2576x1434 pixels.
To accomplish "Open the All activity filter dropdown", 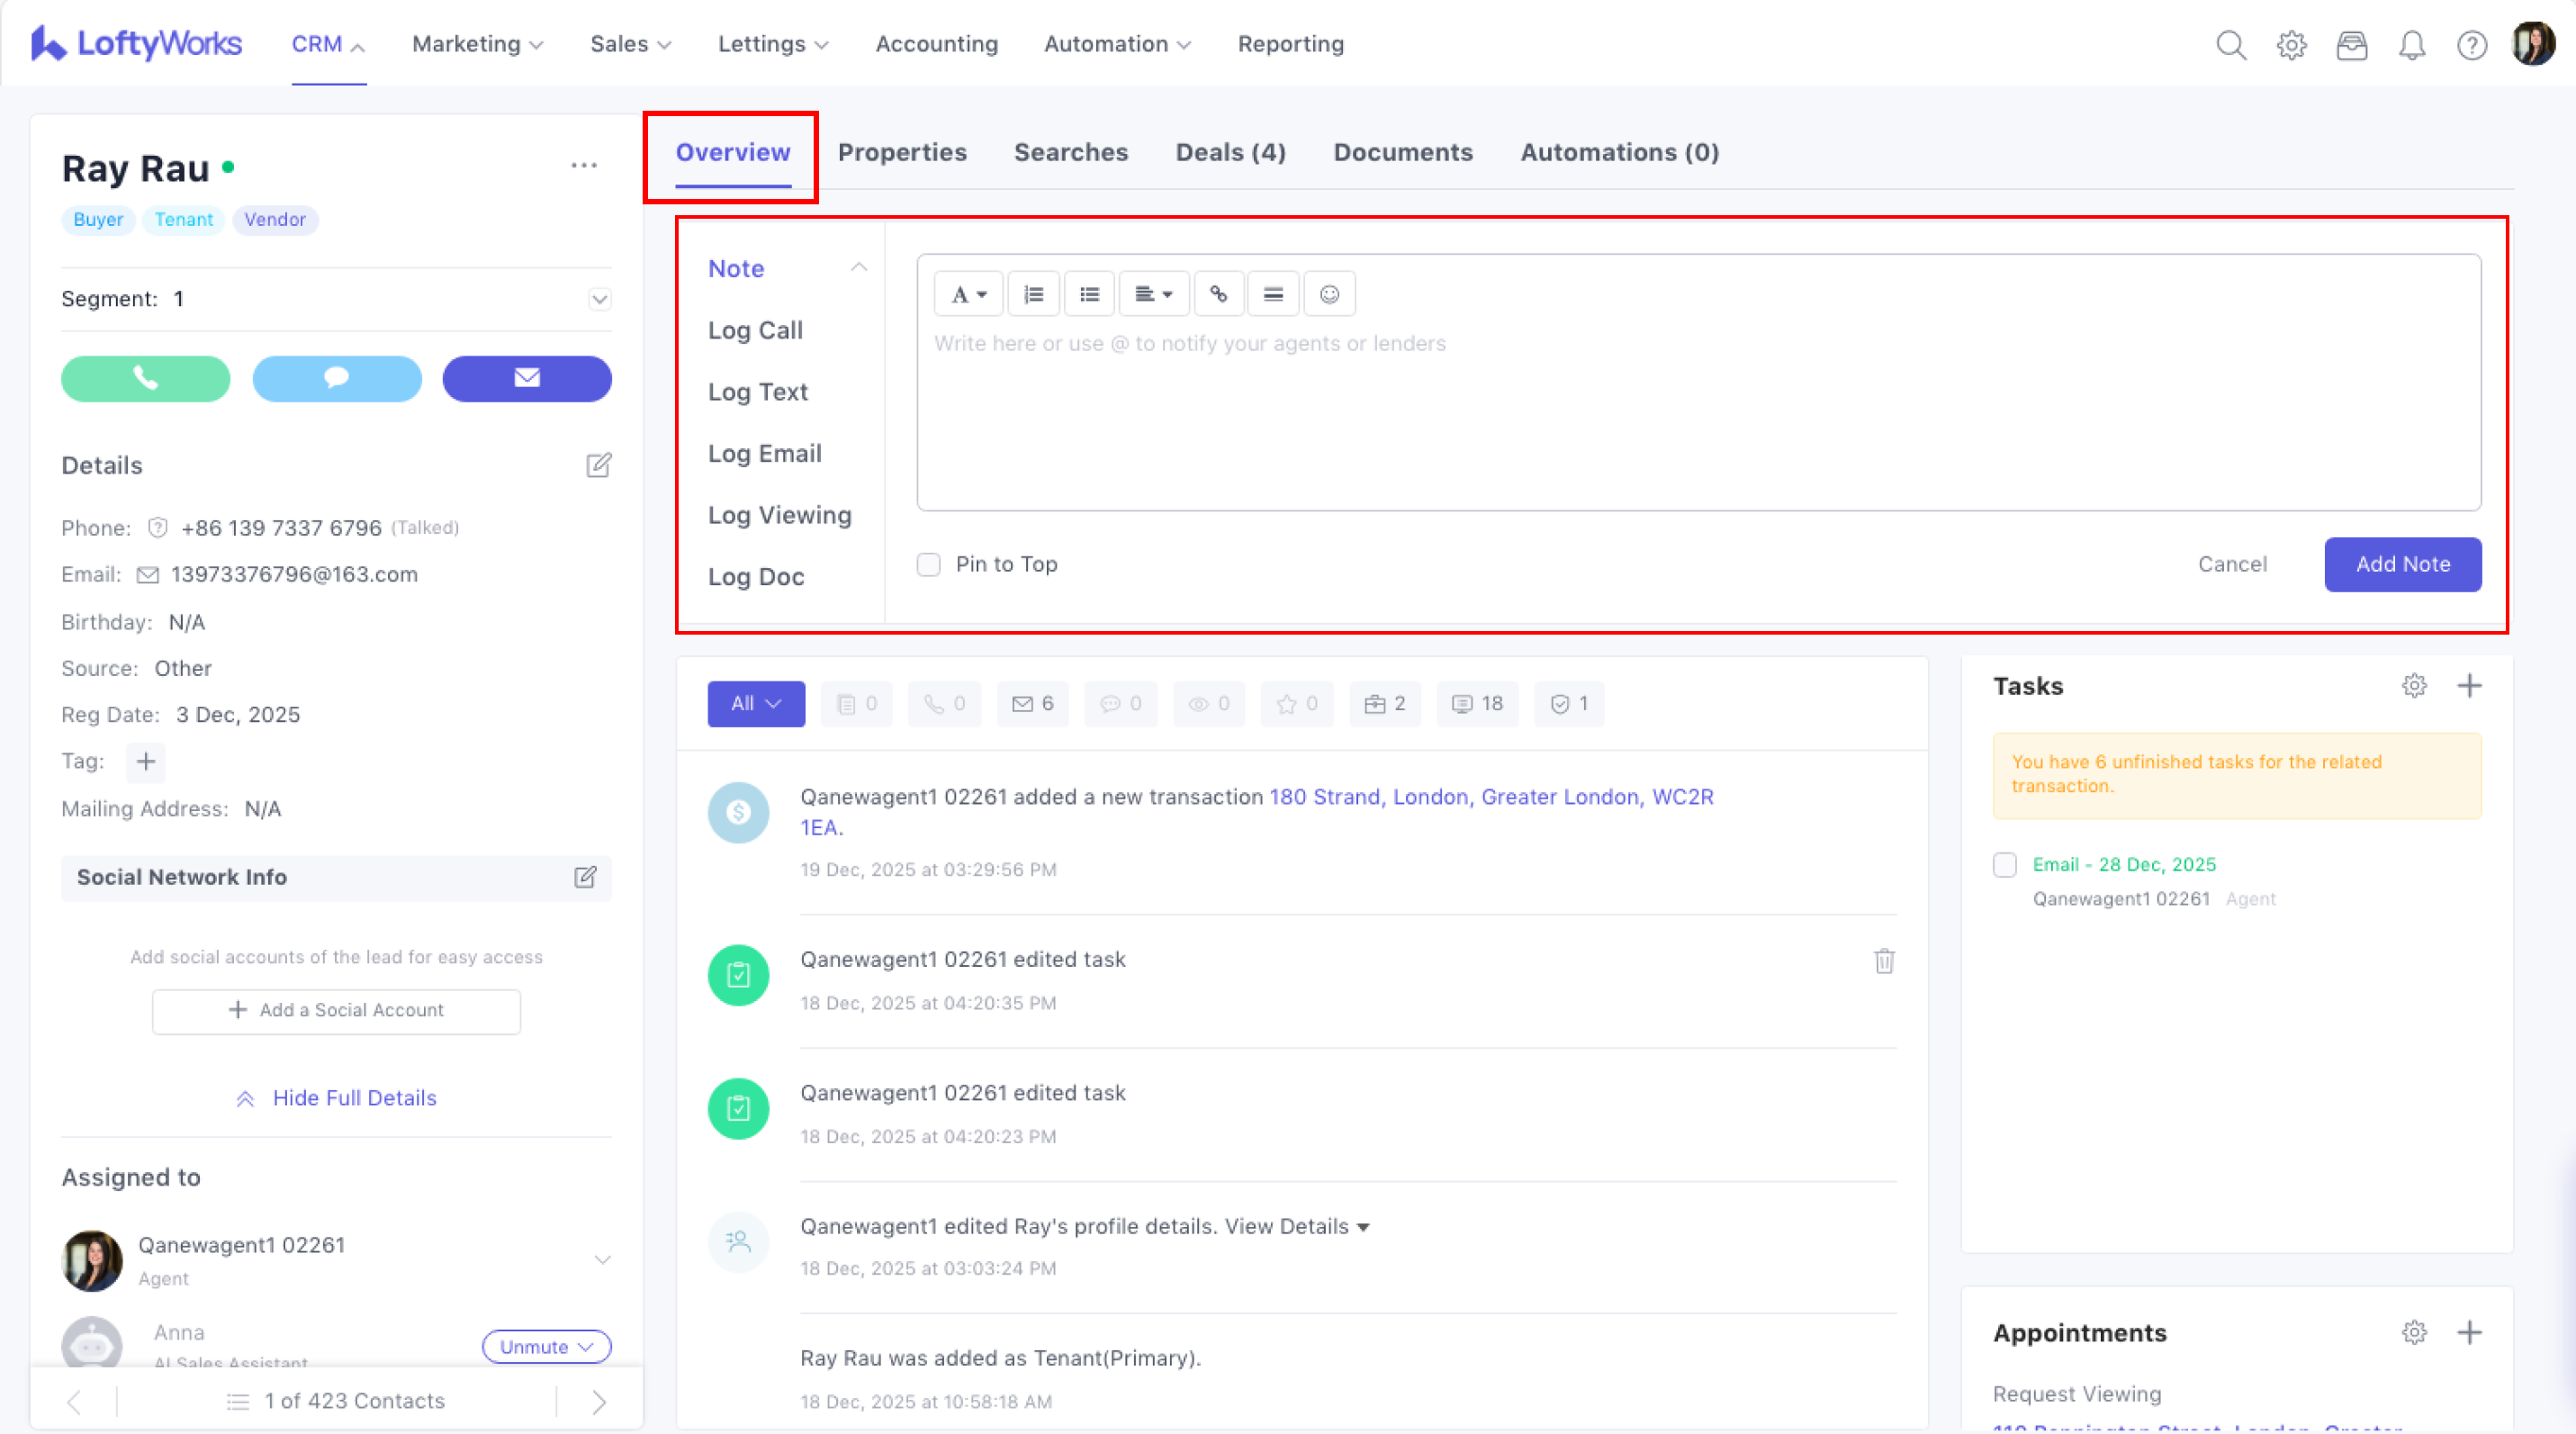I will (755, 704).
